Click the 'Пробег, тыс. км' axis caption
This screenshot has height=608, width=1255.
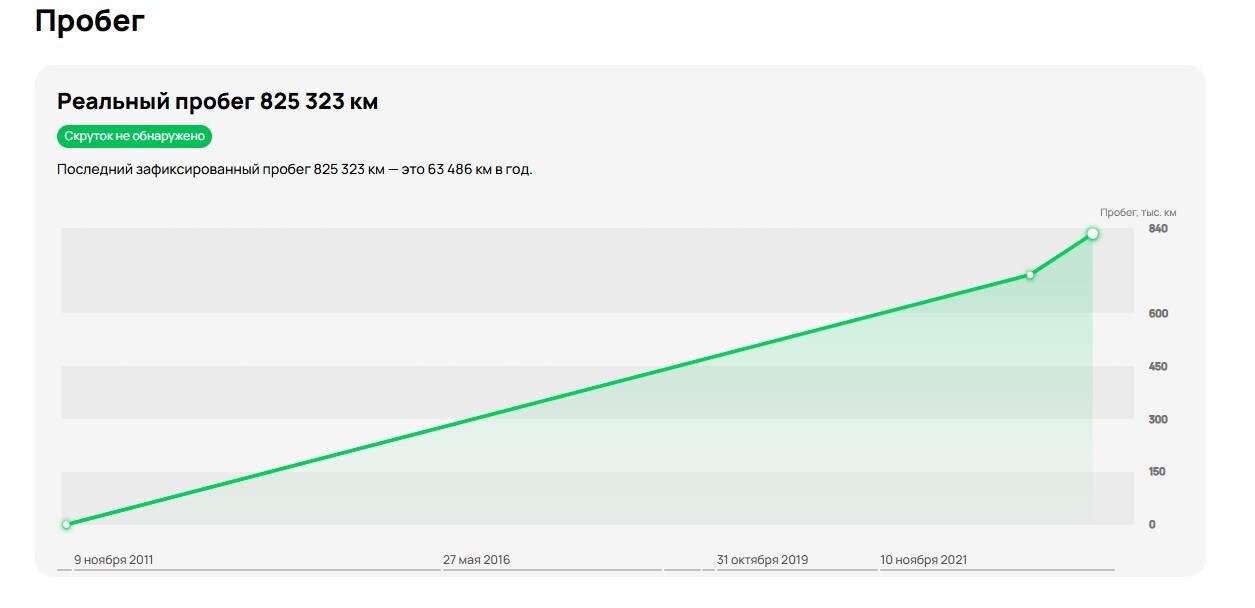[x=1138, y=212]
